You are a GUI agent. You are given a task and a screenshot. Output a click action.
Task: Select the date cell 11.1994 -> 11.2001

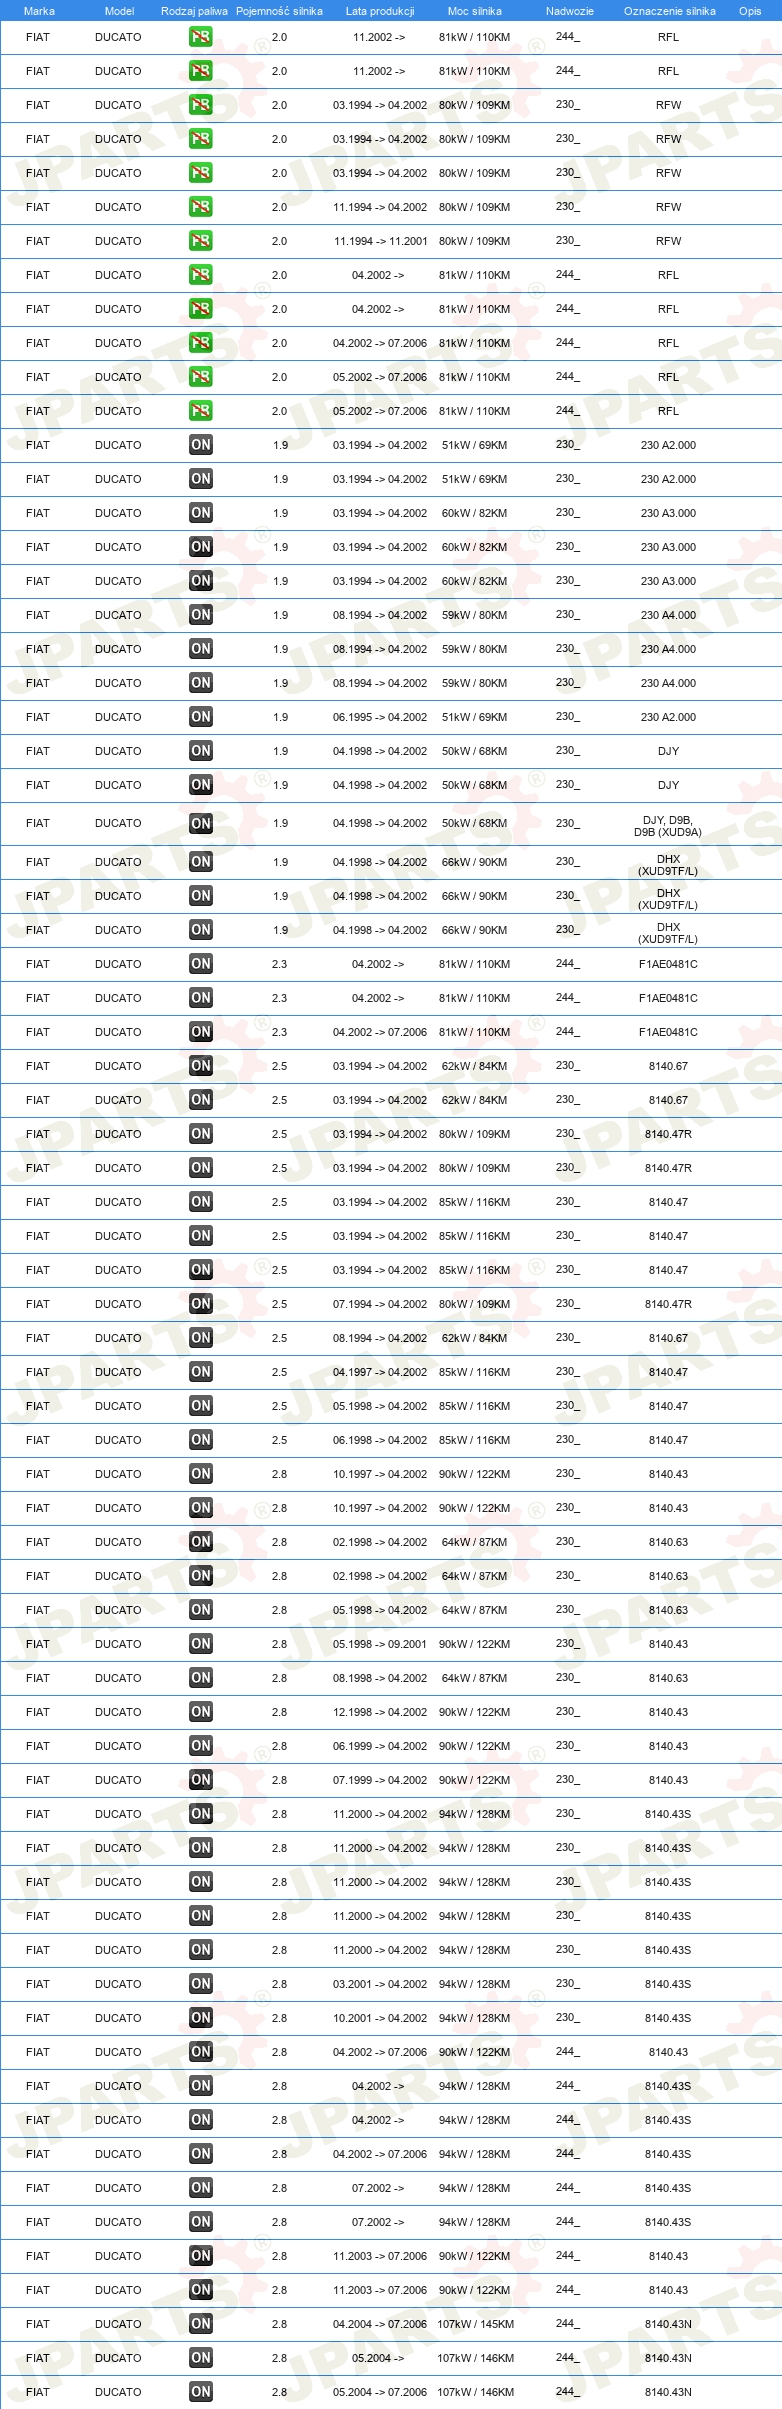pyautogui.click(x=380, y=241)
